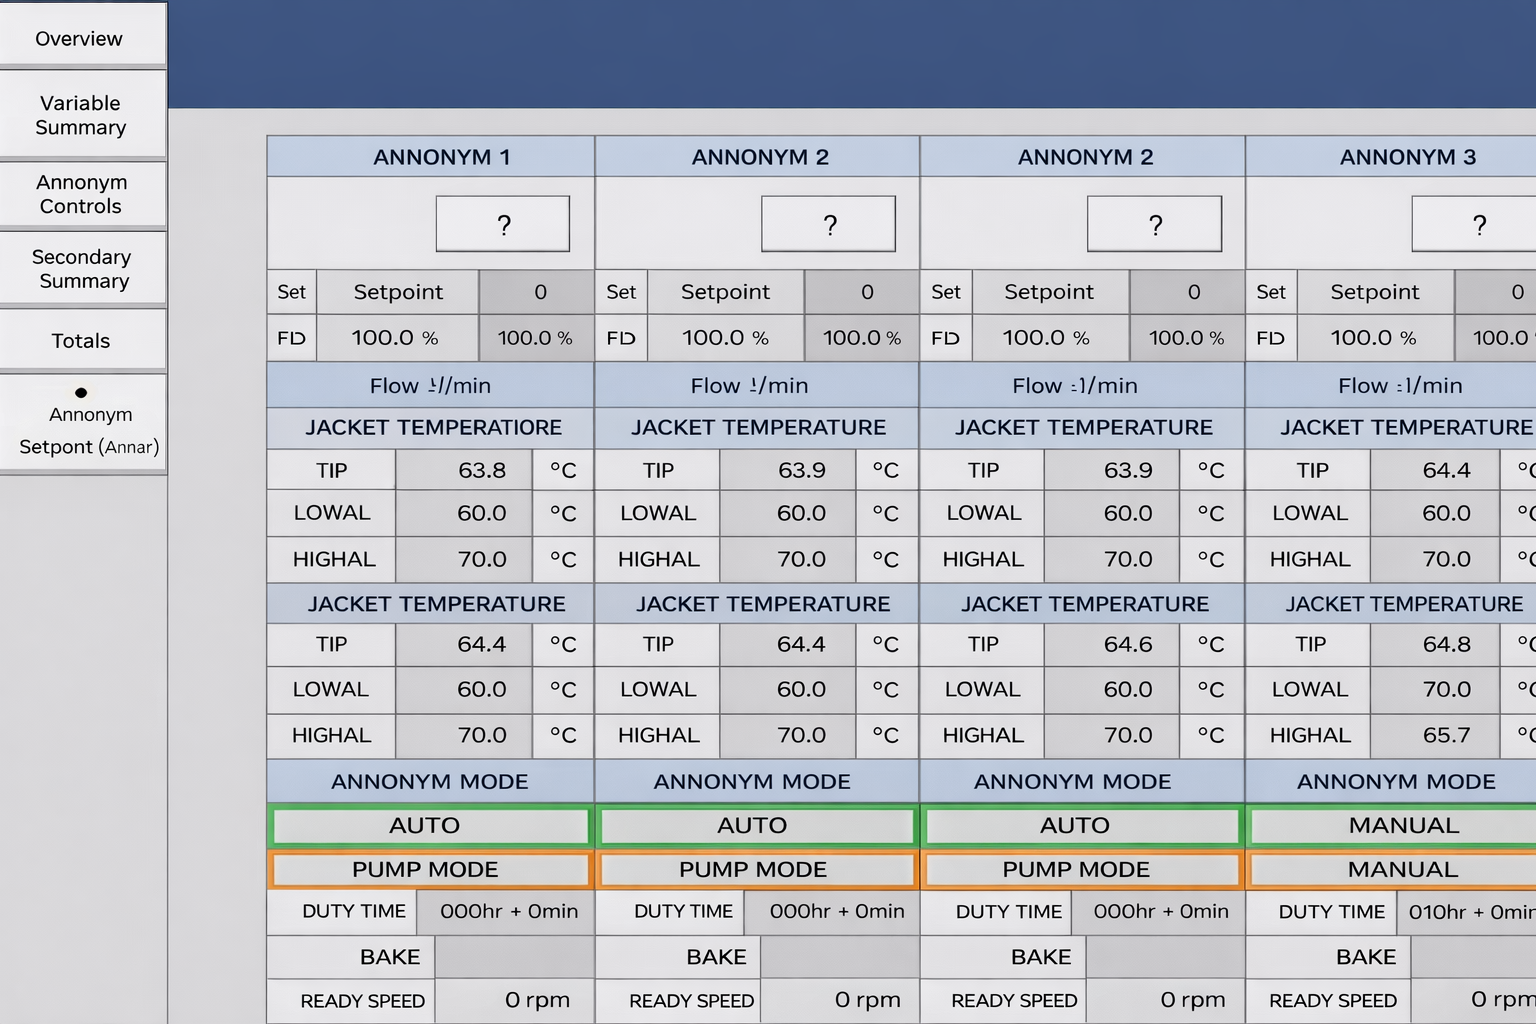Open Annonym Controls from the sidebar
The width and height of the screenshot is (1536, 1024).
(x=82, y=194)
